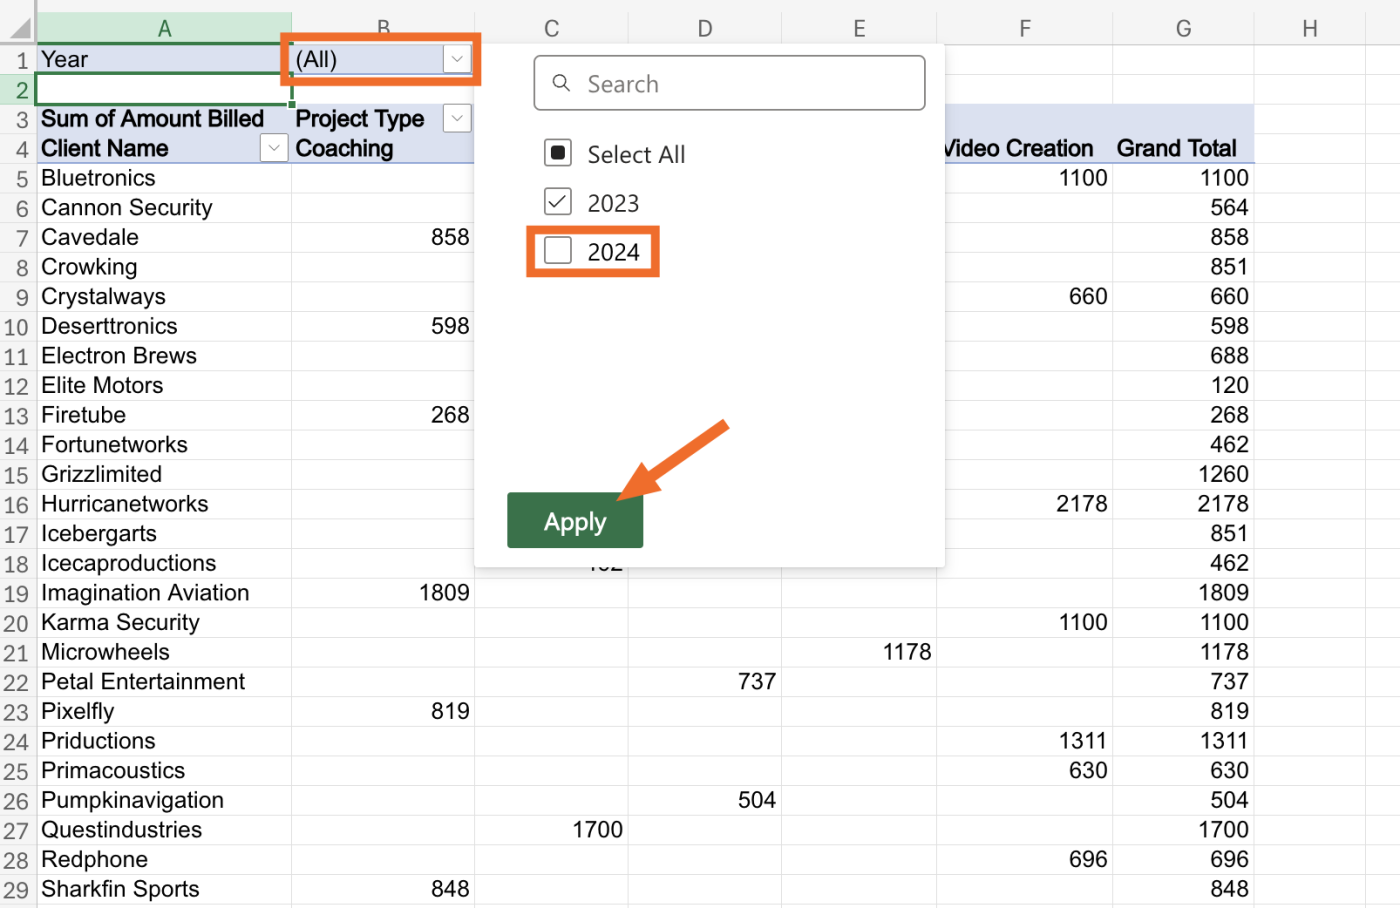Click the Year label cell
The height and width of the screenshot is (908, 1400).
[x=164, y=59]
